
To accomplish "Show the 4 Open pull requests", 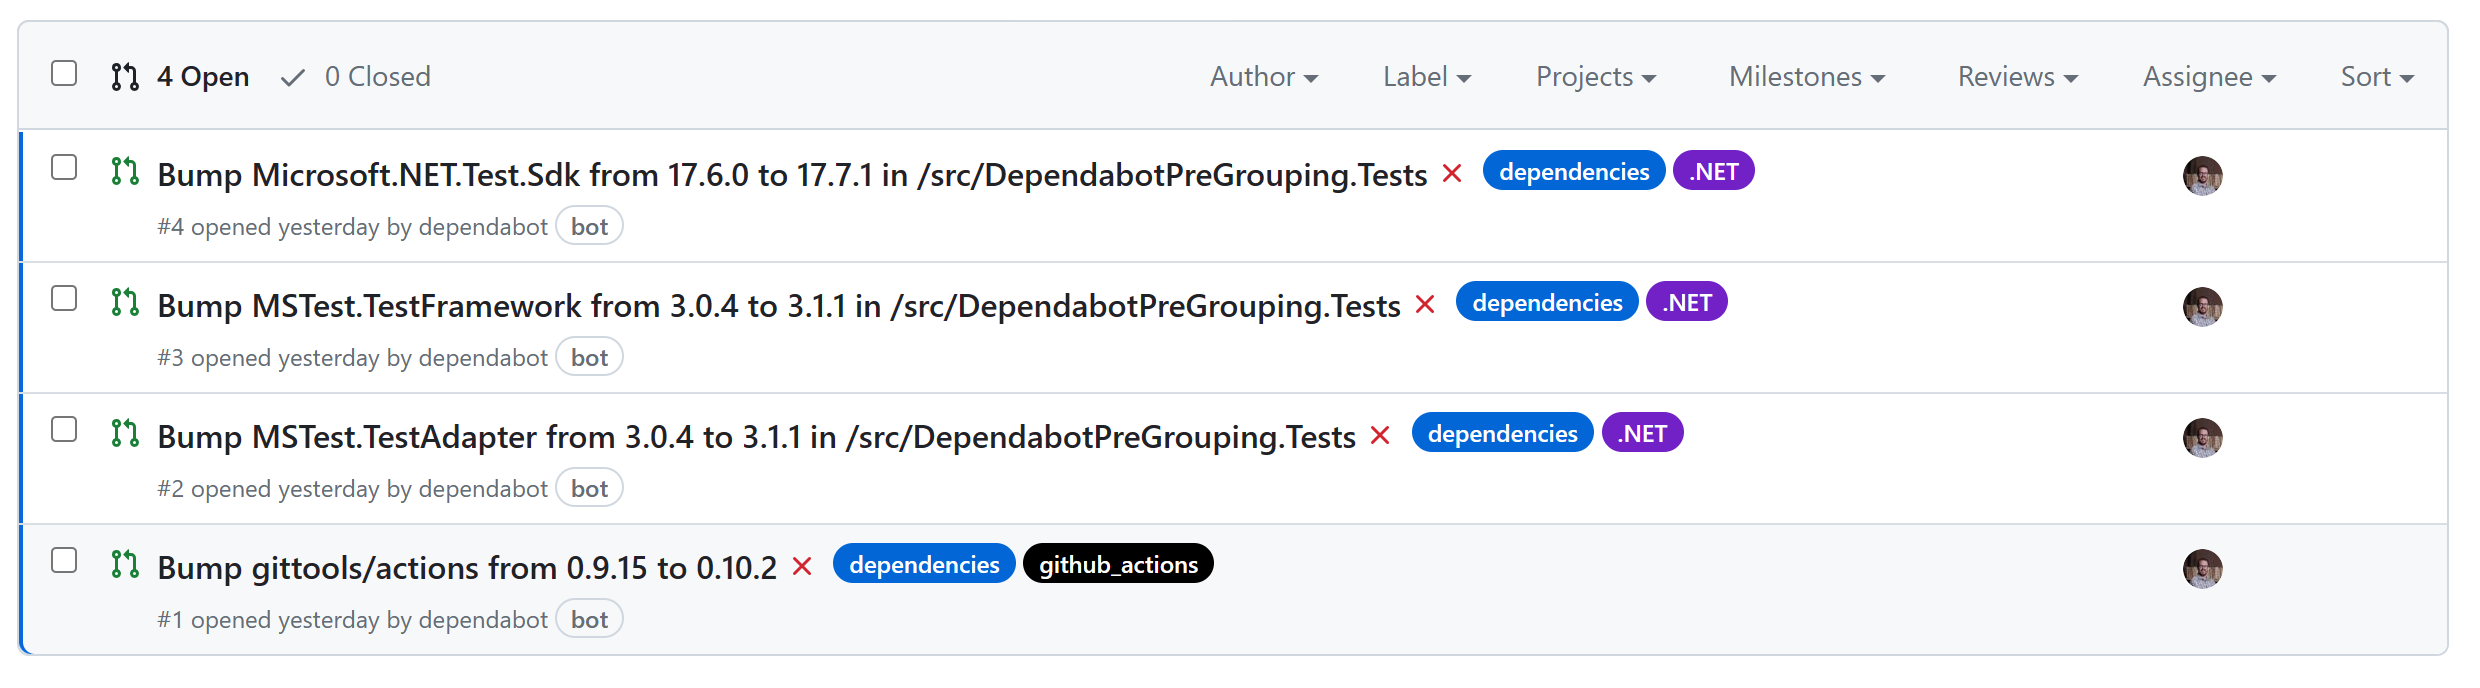I will (x=181, y=76).
